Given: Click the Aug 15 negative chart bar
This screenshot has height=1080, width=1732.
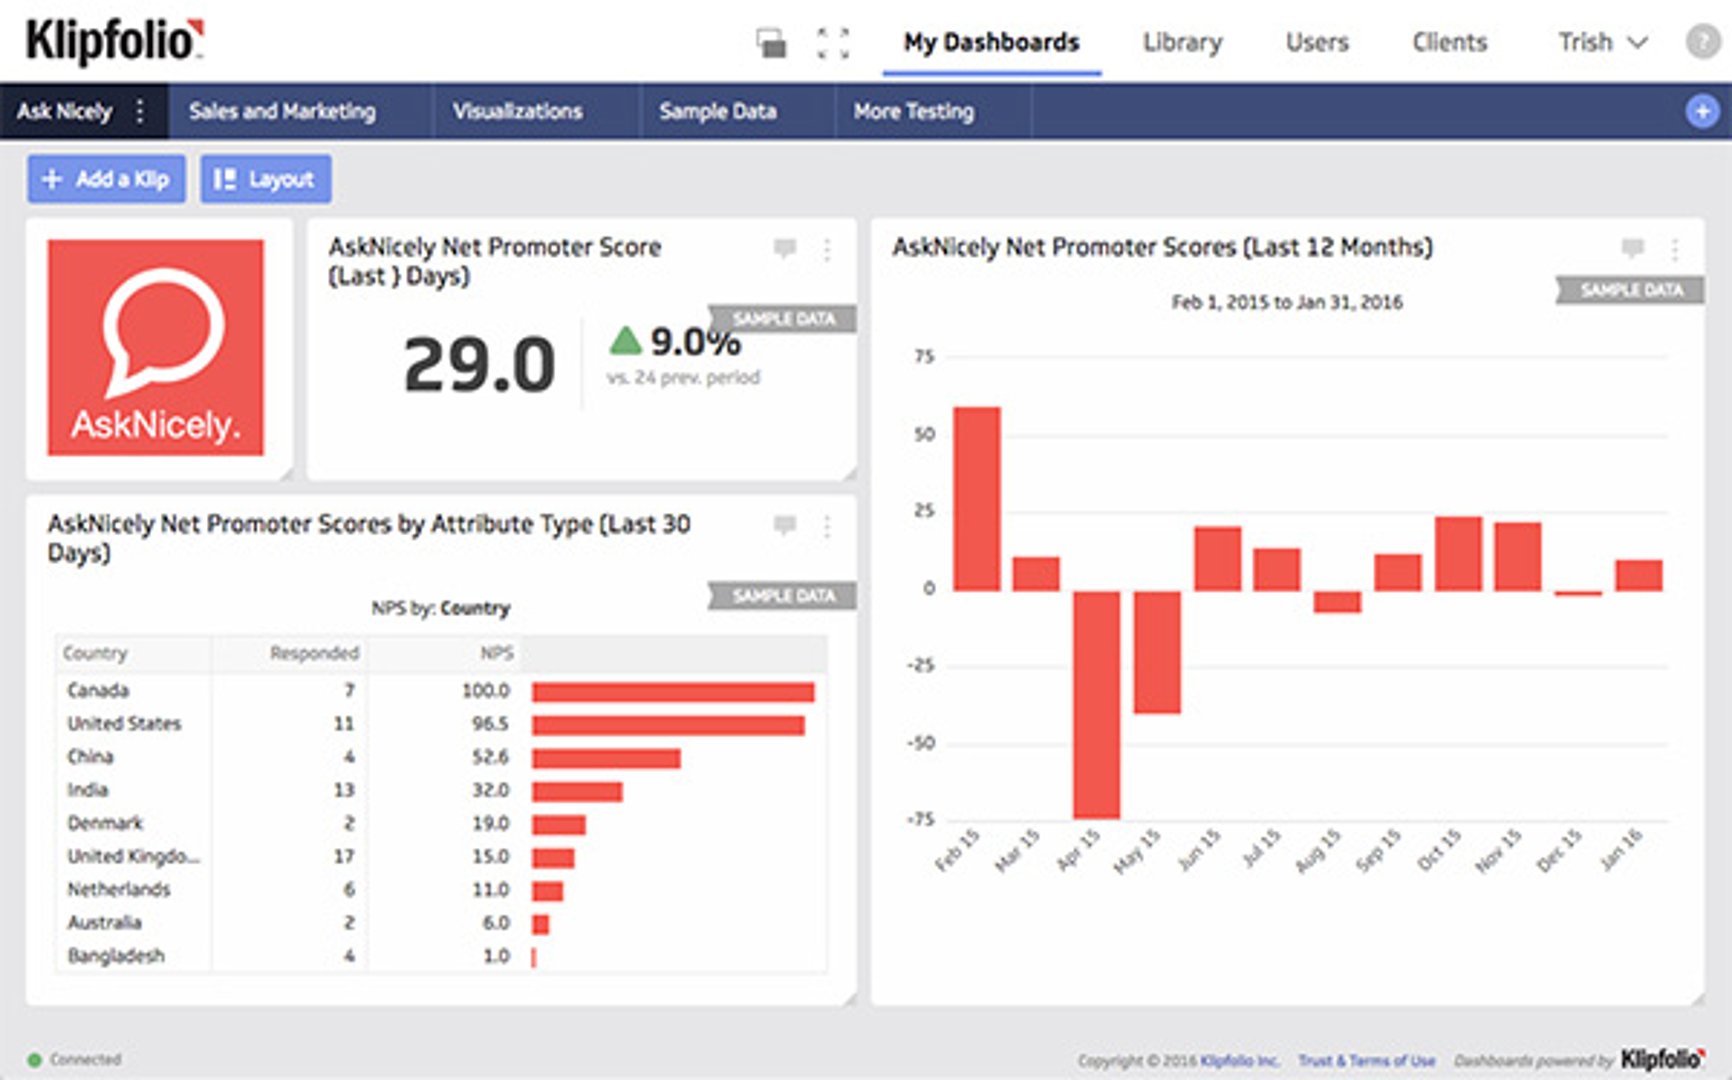Looking at the screenshot, I should click(x=1337, y=601).
